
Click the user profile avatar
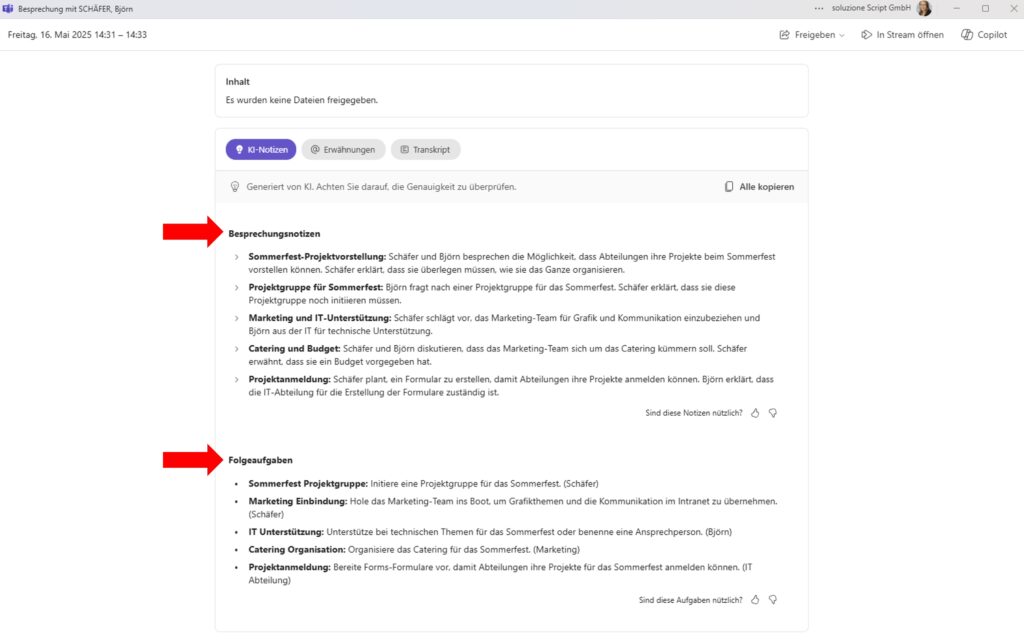[924, 8]
